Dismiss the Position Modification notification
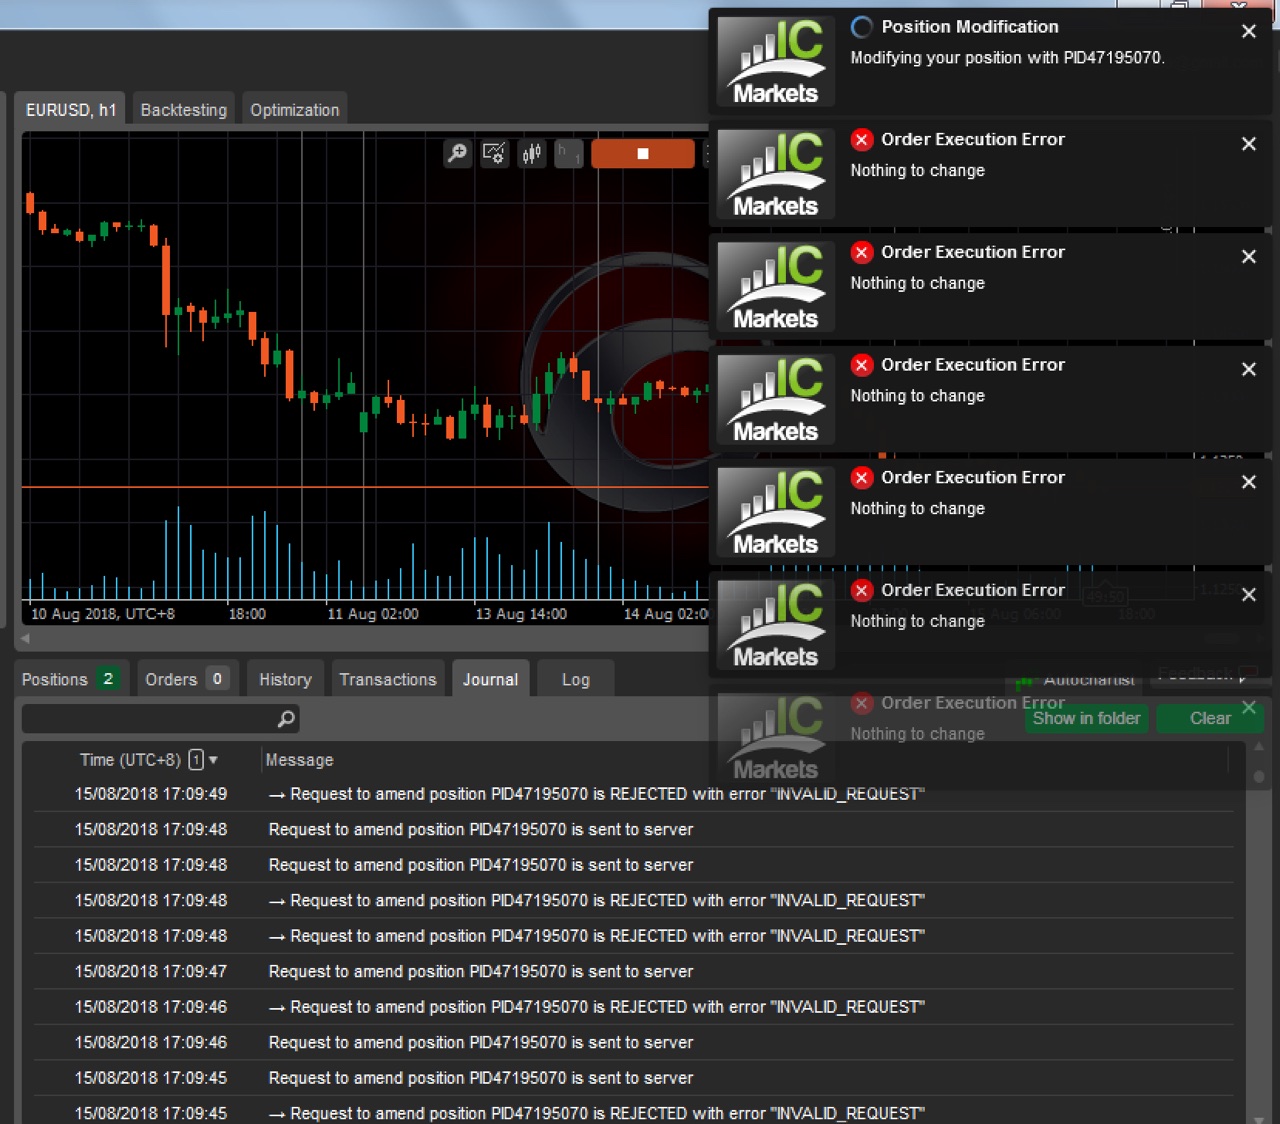This screenshot has height=1124, width=1280. pyautogui.click(x=1249, y=31)
